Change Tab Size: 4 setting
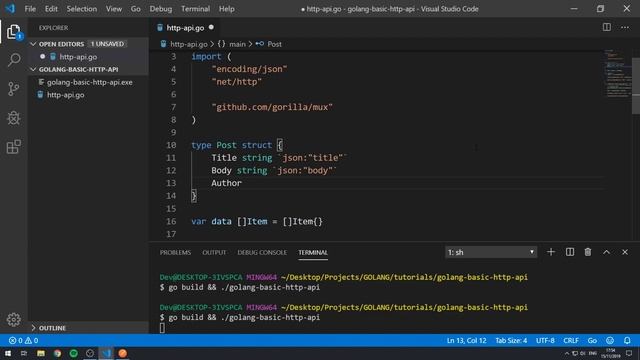 [x=511, y=340]
